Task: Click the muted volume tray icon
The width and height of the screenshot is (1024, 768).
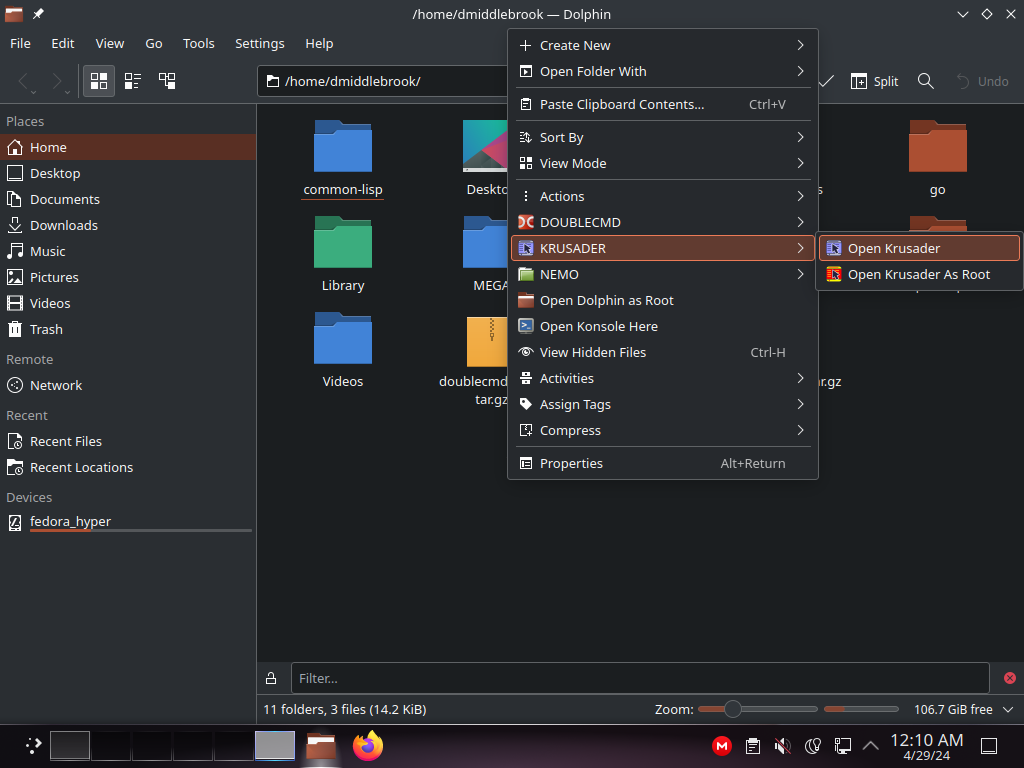Action: pyautogui.click(x=782, y=745)
